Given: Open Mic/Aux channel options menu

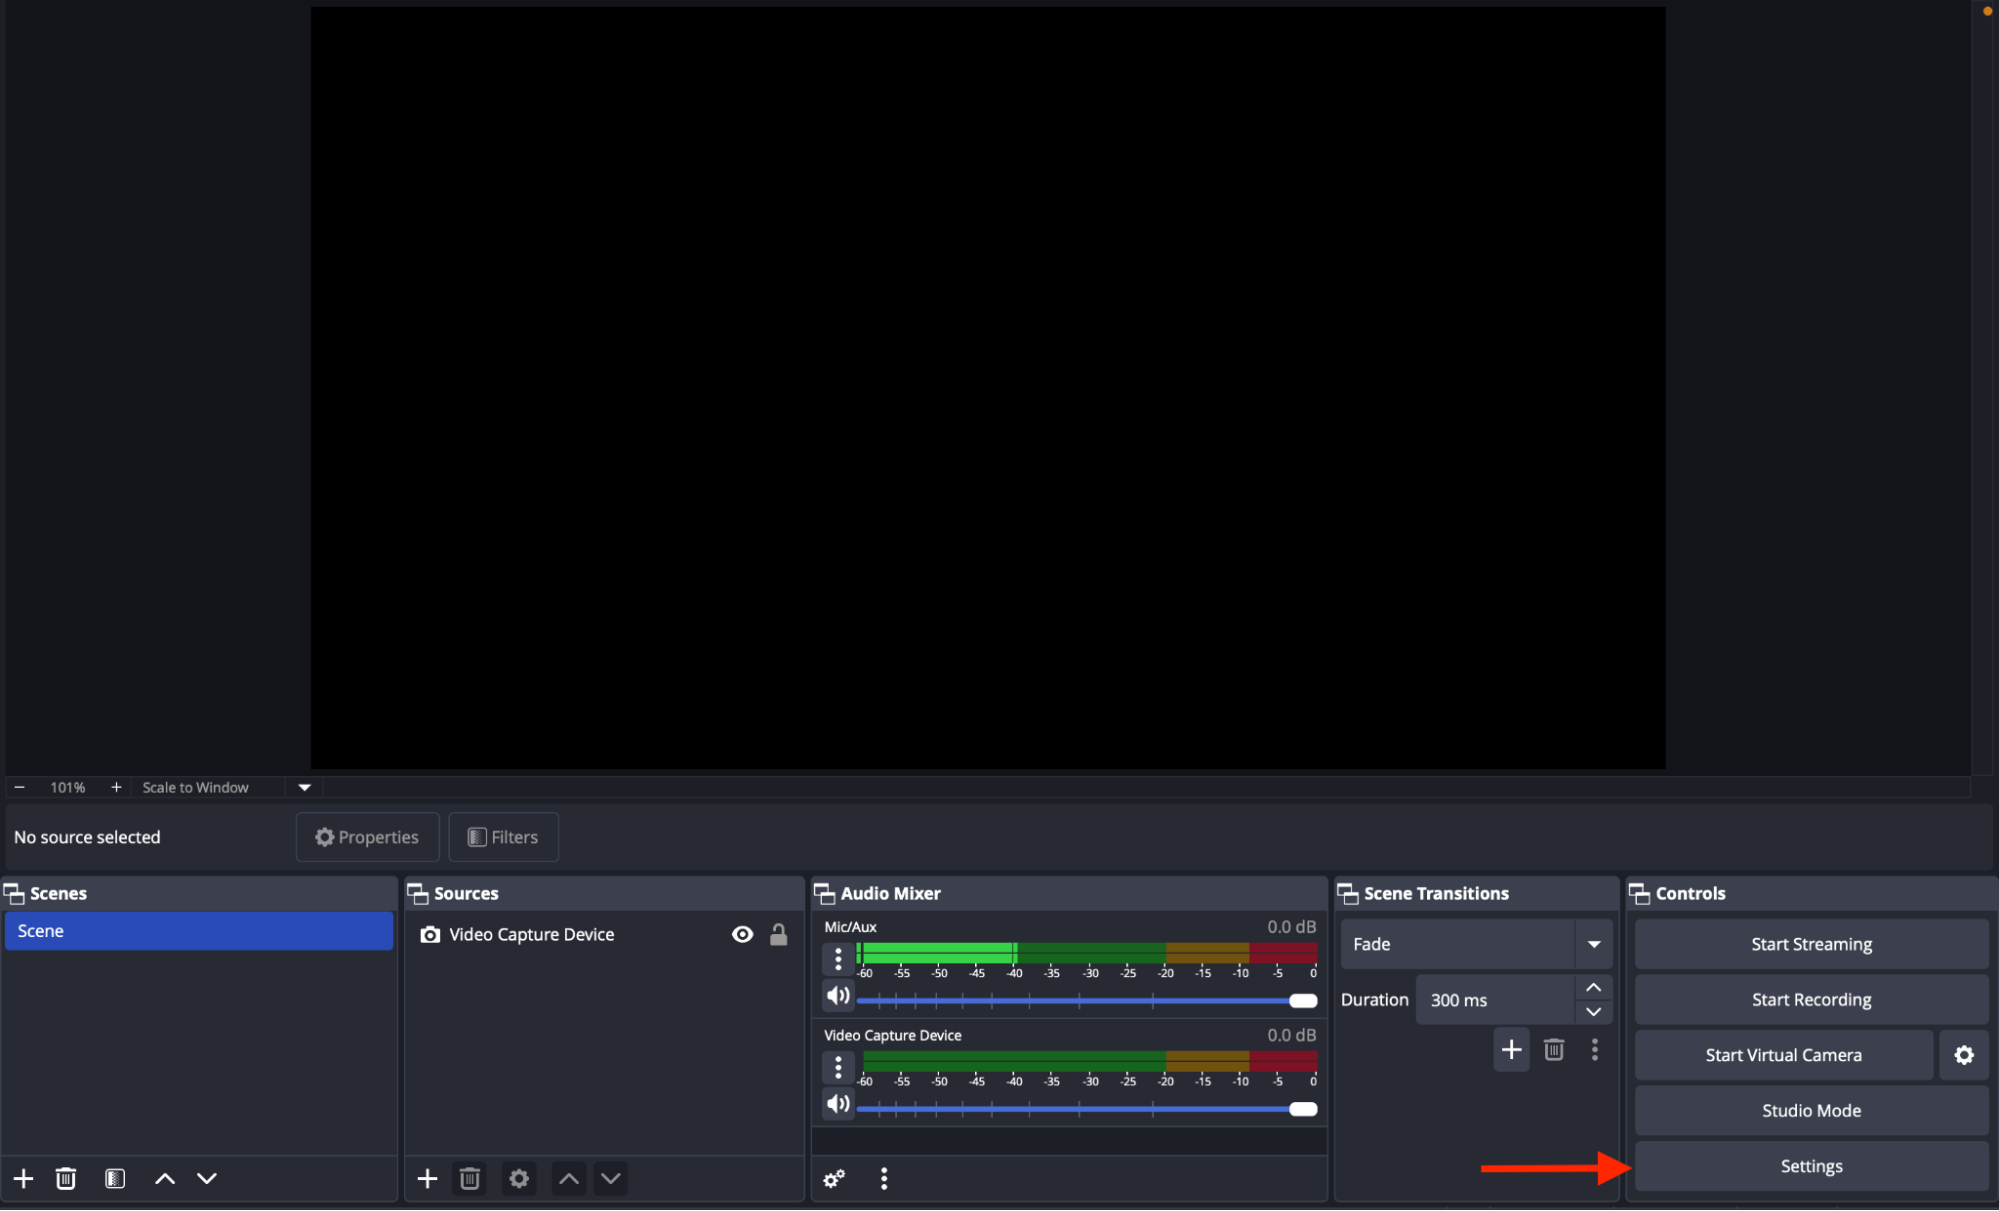Looking at the screenshot, I should 838,960.
